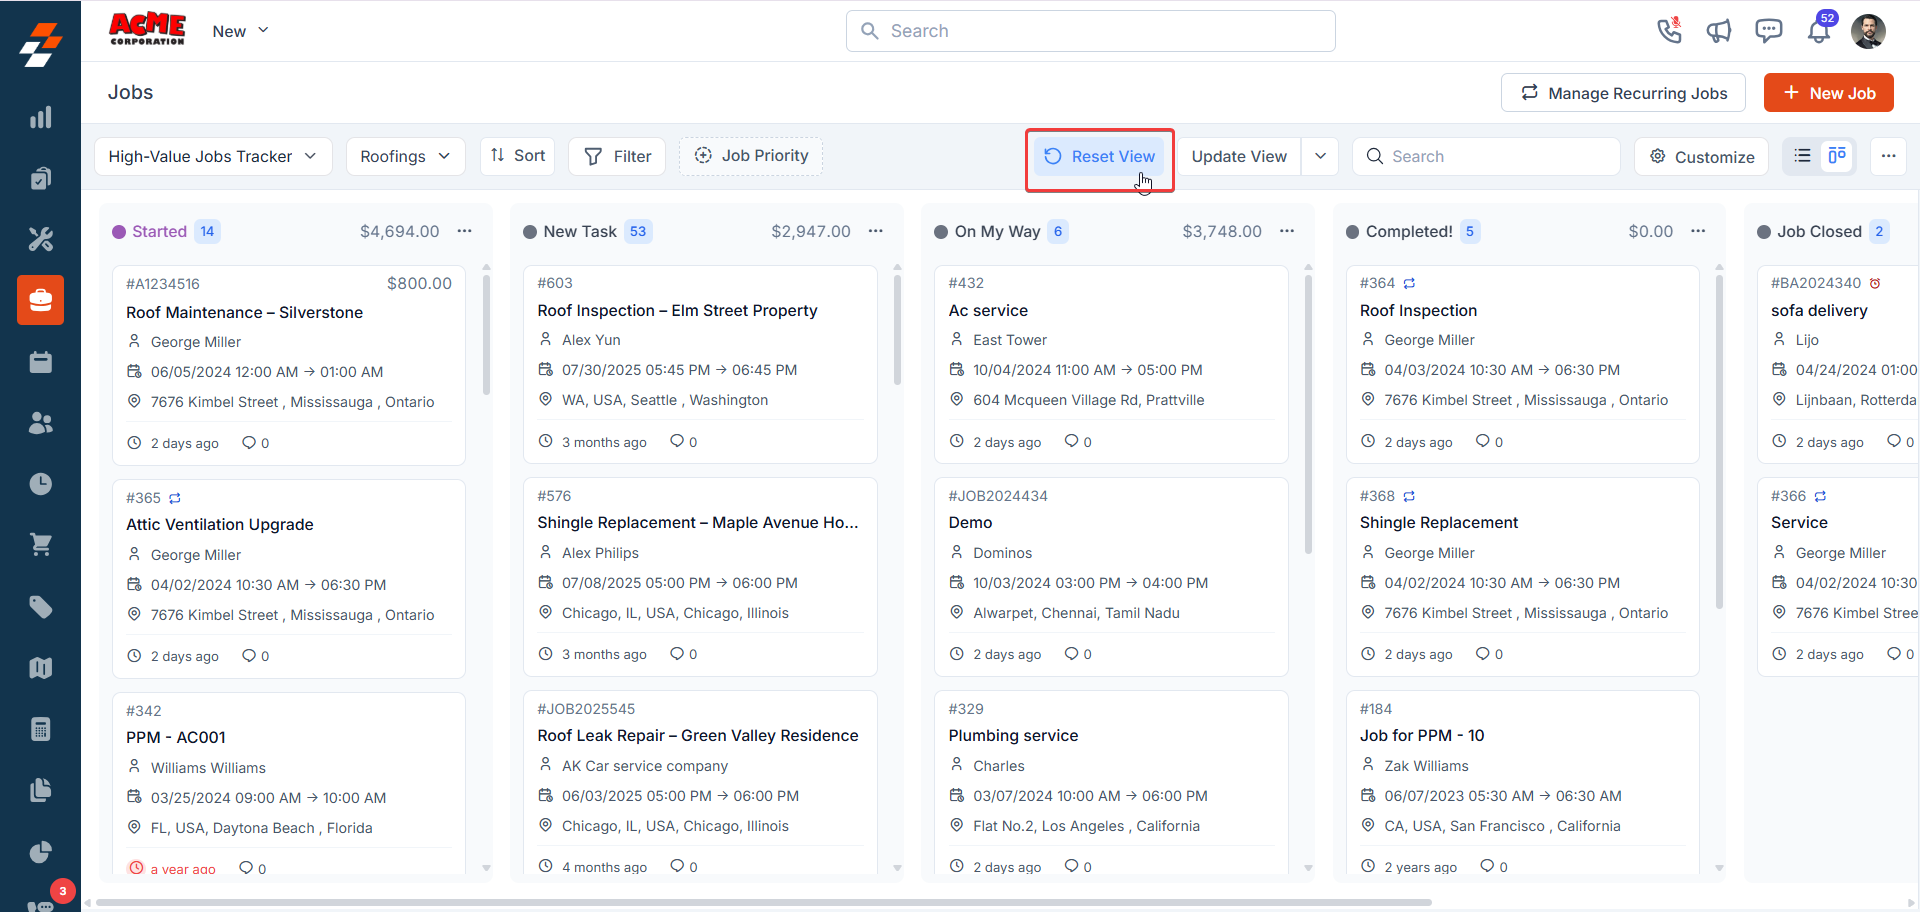This screenshot has height=912, width=1920.
Task: Open the pie chart reports sidebar icon
Action: coord(40,852)
